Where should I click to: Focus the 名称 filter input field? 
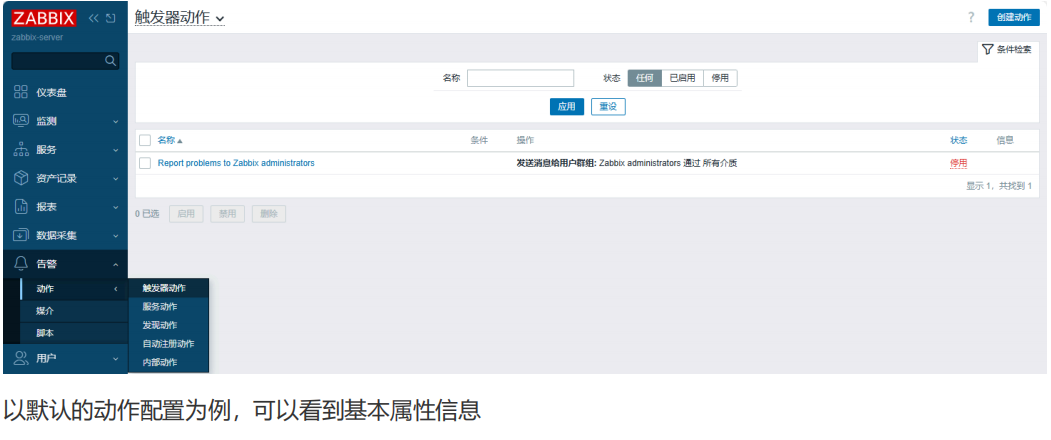coord(520,78)
